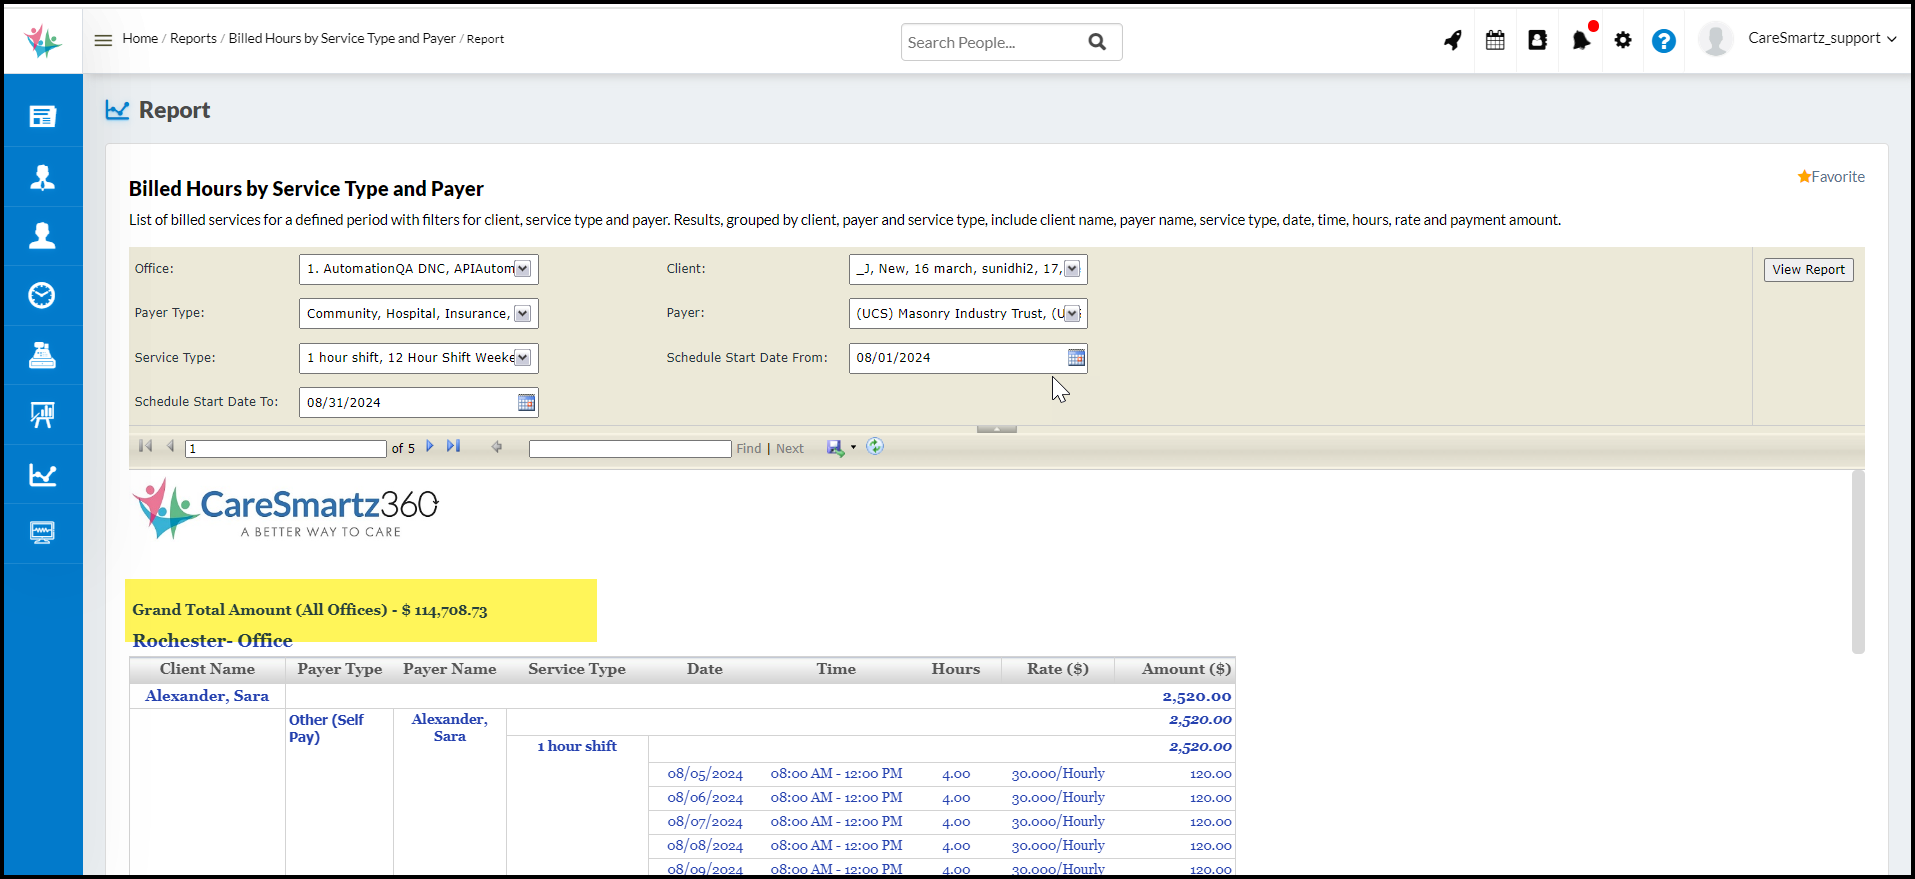
Task: Click the rocket quick-launch icon
Action: (1452, 41)
